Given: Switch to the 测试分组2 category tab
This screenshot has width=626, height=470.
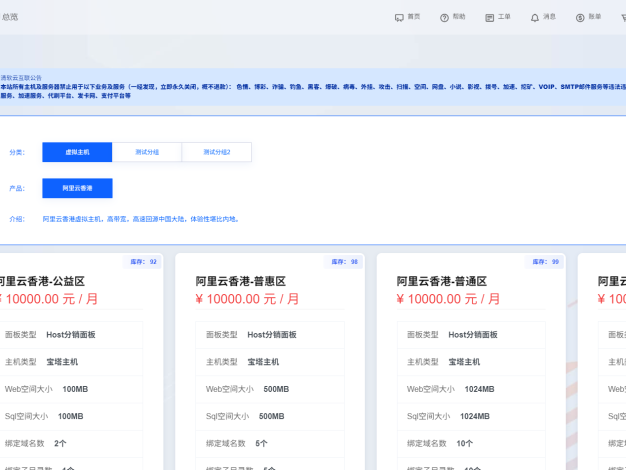Looking at the screenshot, I should pos(217,152).
